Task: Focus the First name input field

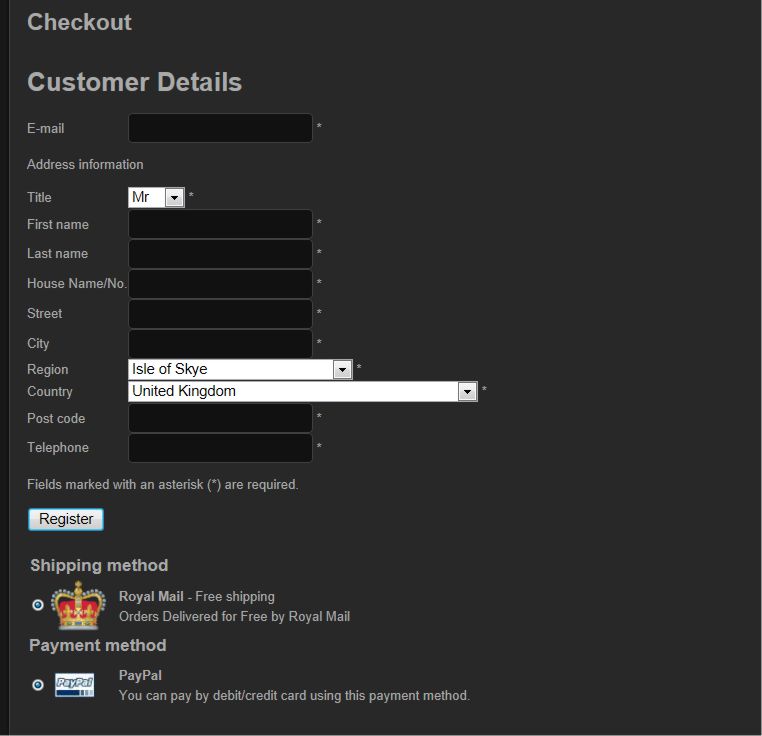Action: 220,224
